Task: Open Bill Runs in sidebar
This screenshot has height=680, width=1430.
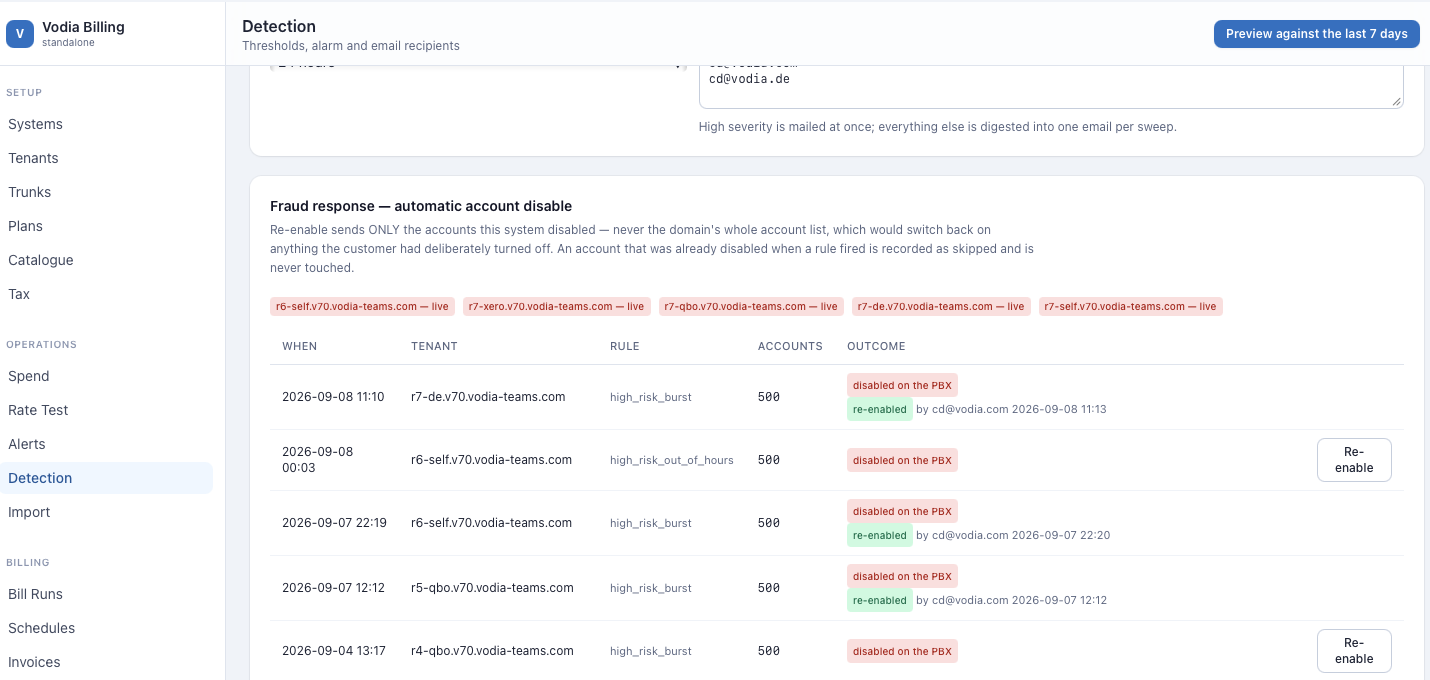Action: [x=35, y=594]
